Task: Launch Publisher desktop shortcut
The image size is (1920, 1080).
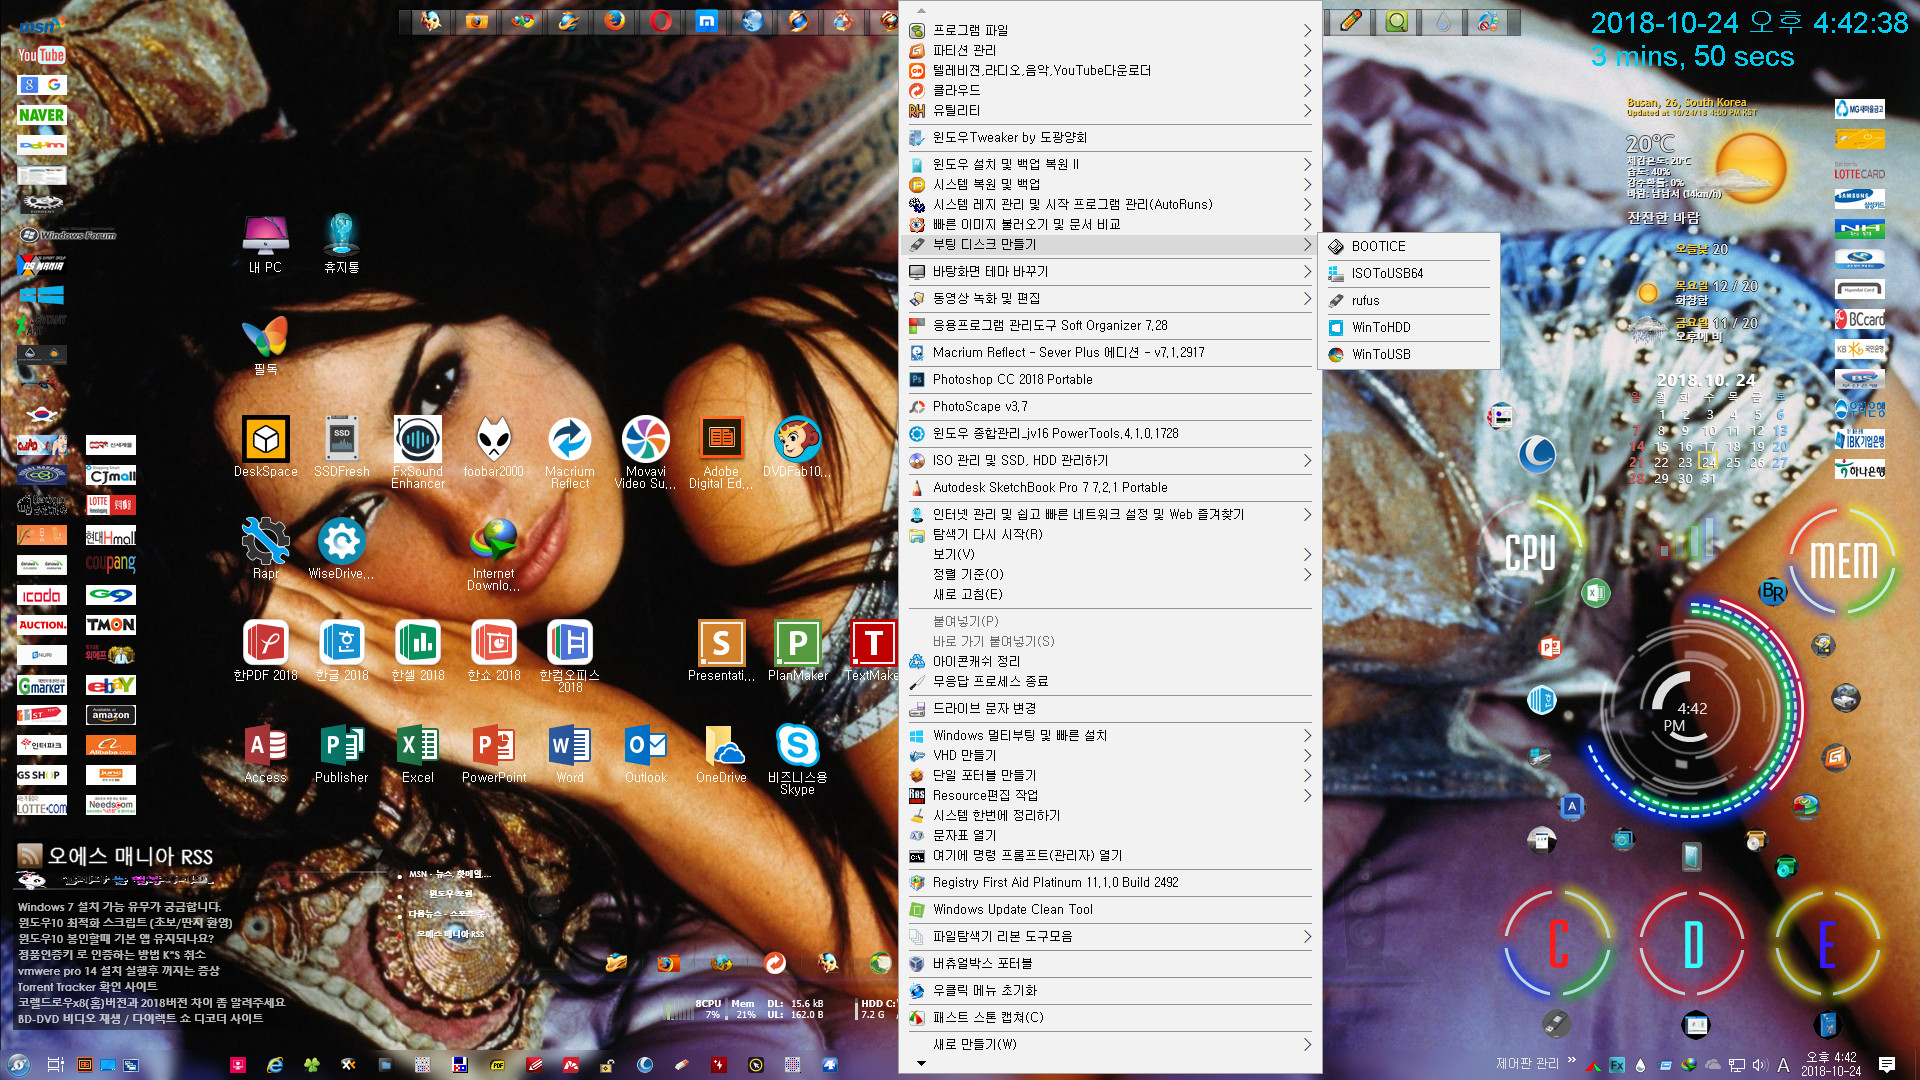Action: click(341, 753)
